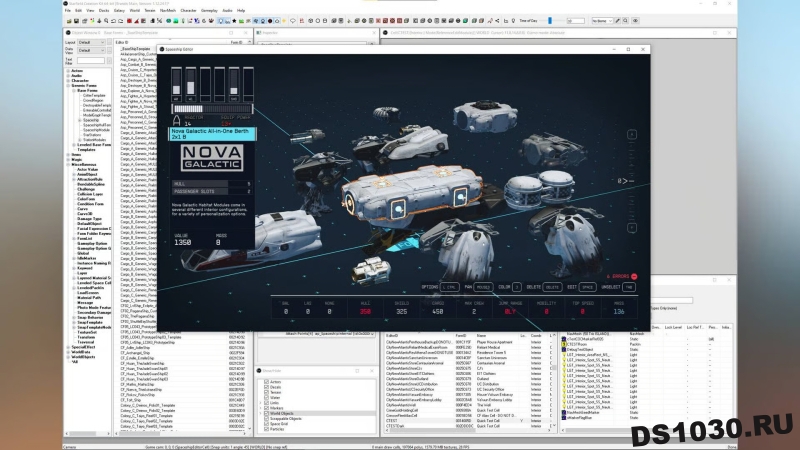800x450 pixels.
Task: Expand the Audio tree node
Action: pos(68,76)
